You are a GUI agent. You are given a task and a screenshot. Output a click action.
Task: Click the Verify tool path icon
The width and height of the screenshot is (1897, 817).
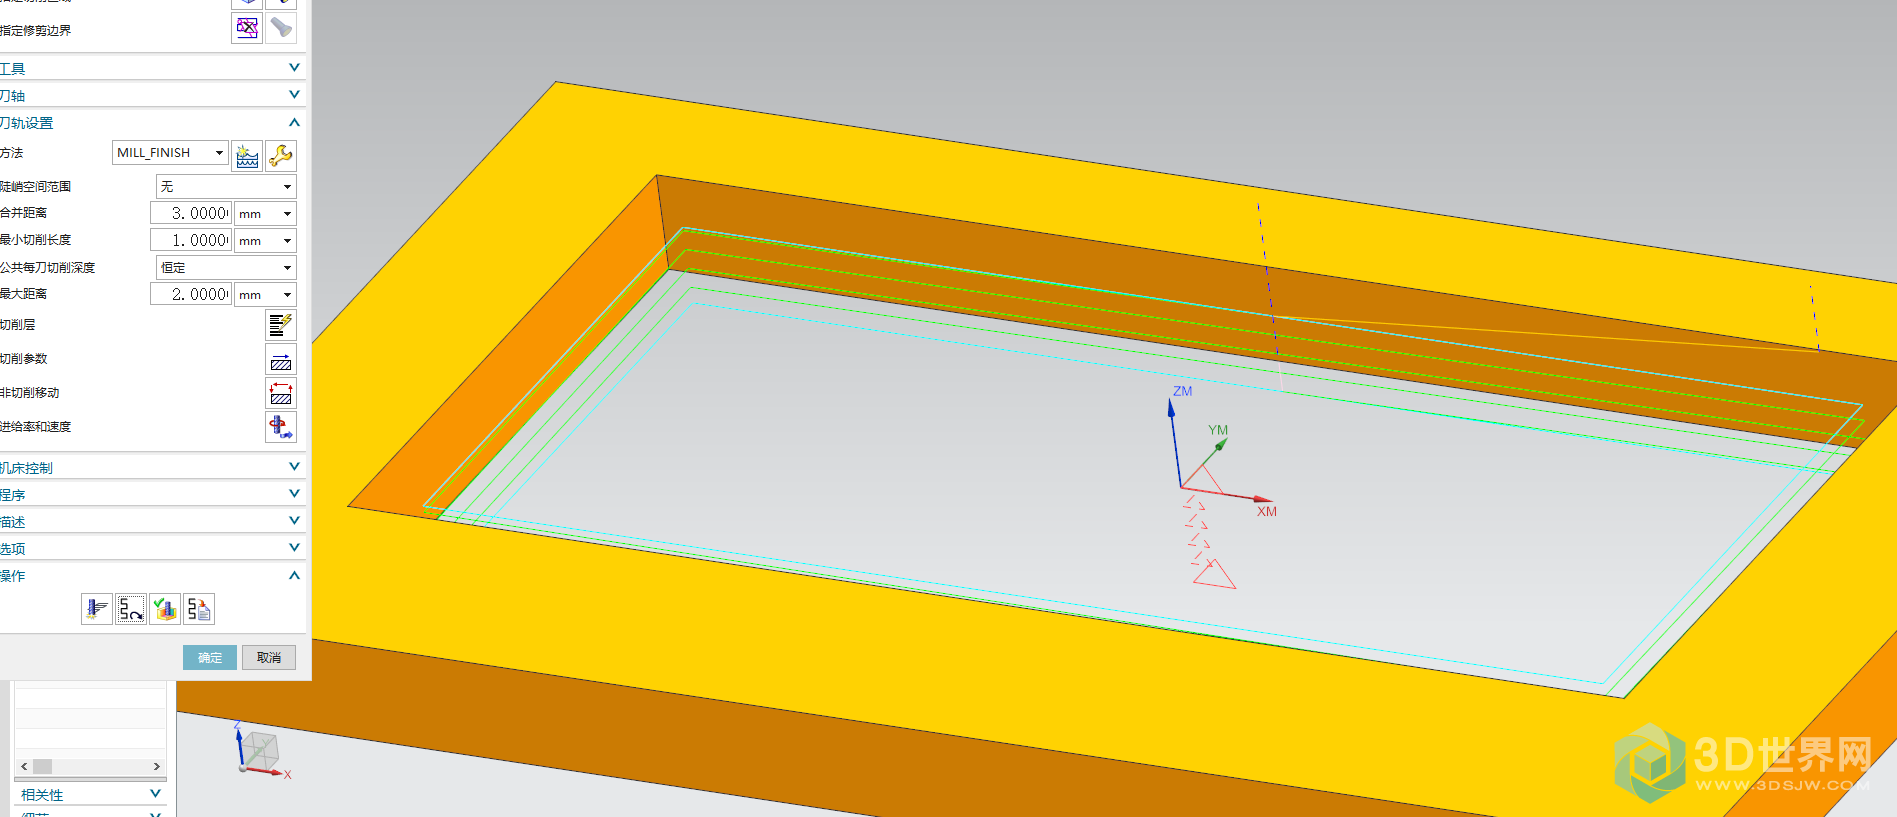(x=165, y=609)
